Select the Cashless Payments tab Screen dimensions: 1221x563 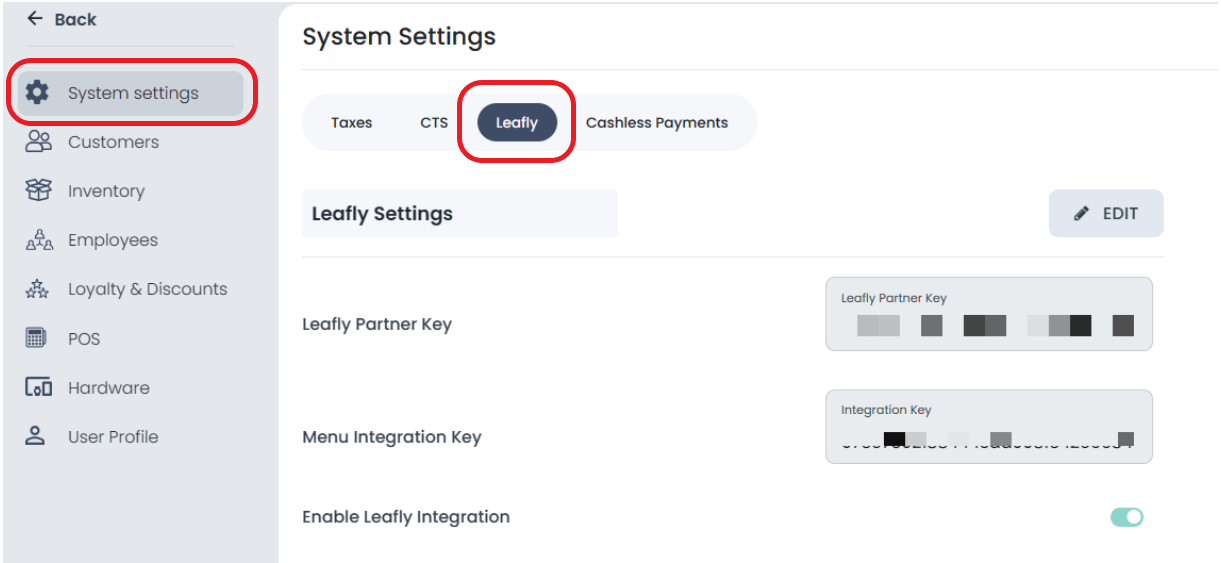pos(657,123)
